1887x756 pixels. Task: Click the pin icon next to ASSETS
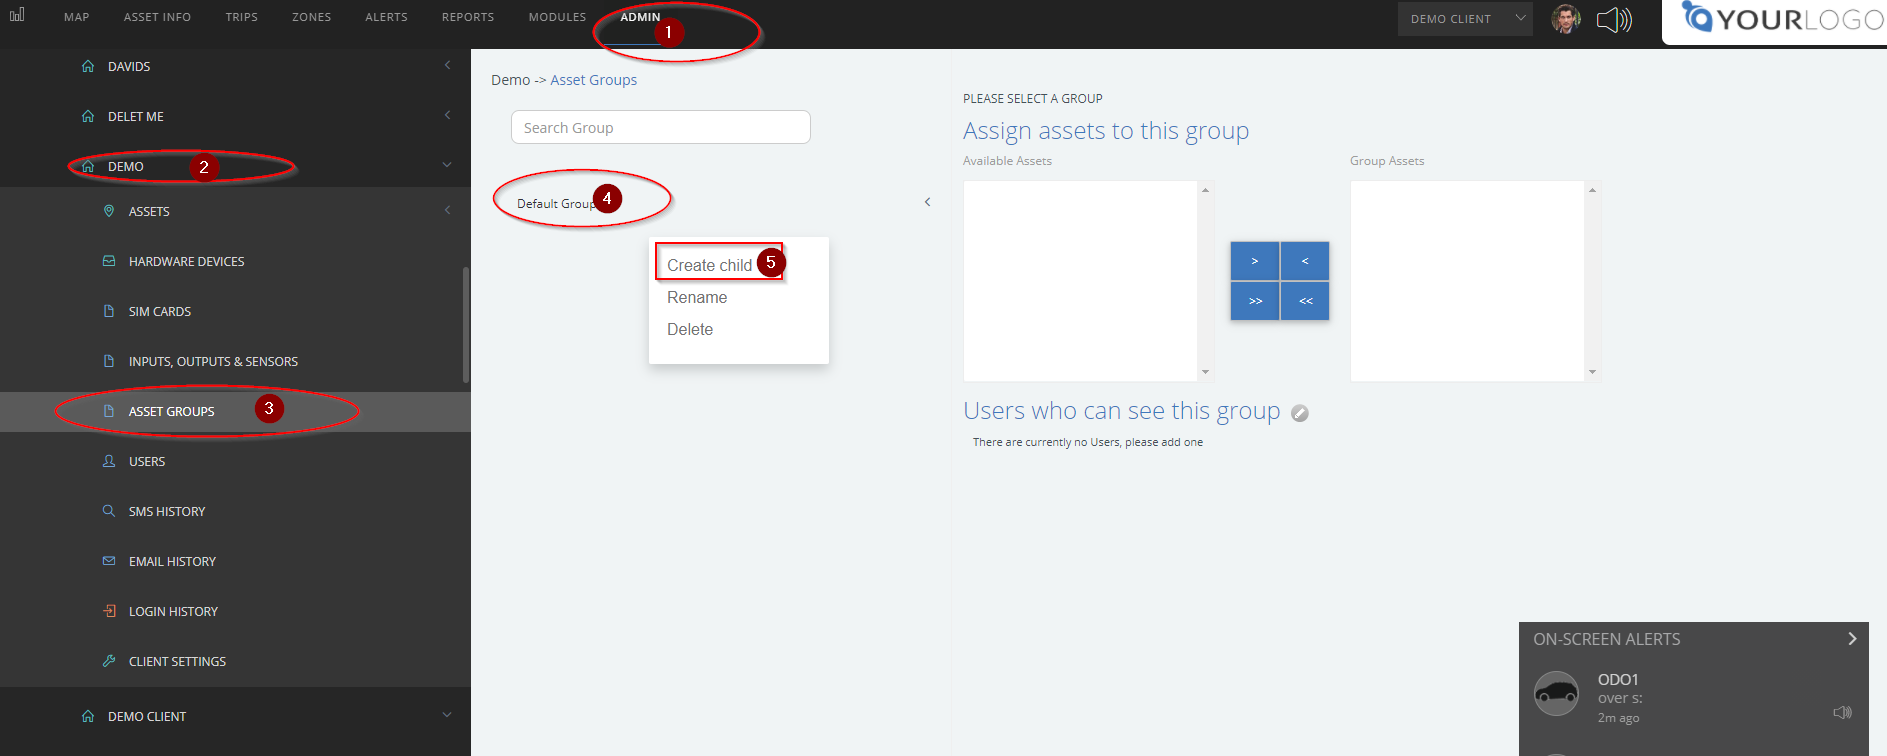(109, 211)
